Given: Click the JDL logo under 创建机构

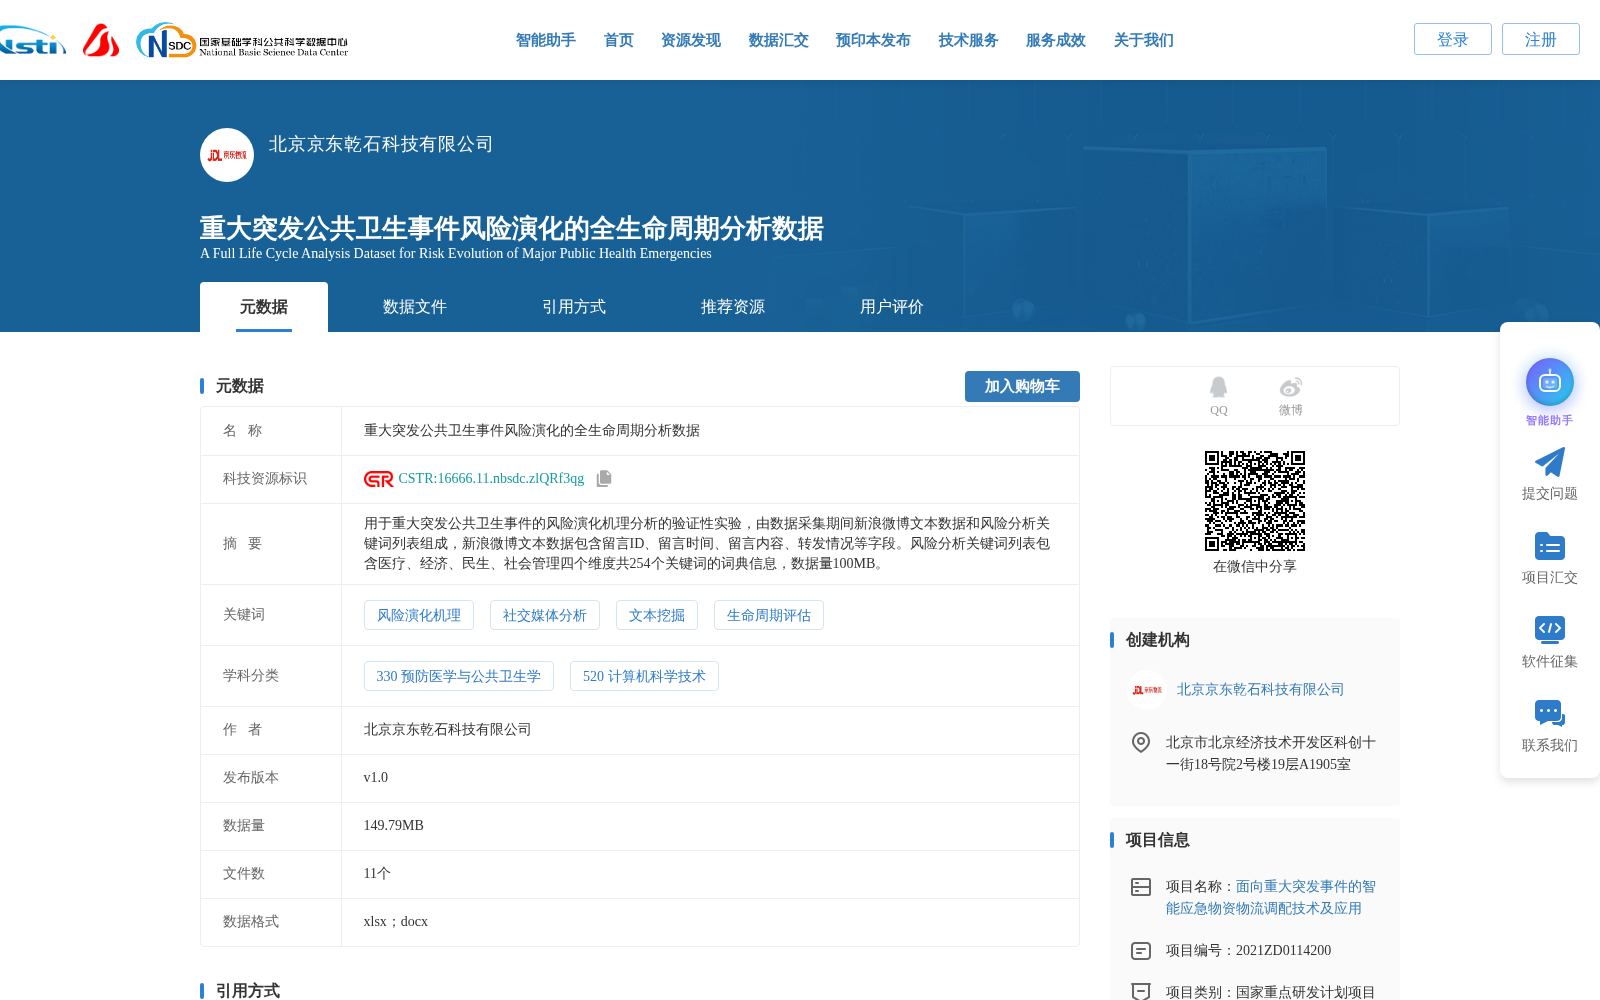Looking at the screenshot, I should pos(1147,690).
